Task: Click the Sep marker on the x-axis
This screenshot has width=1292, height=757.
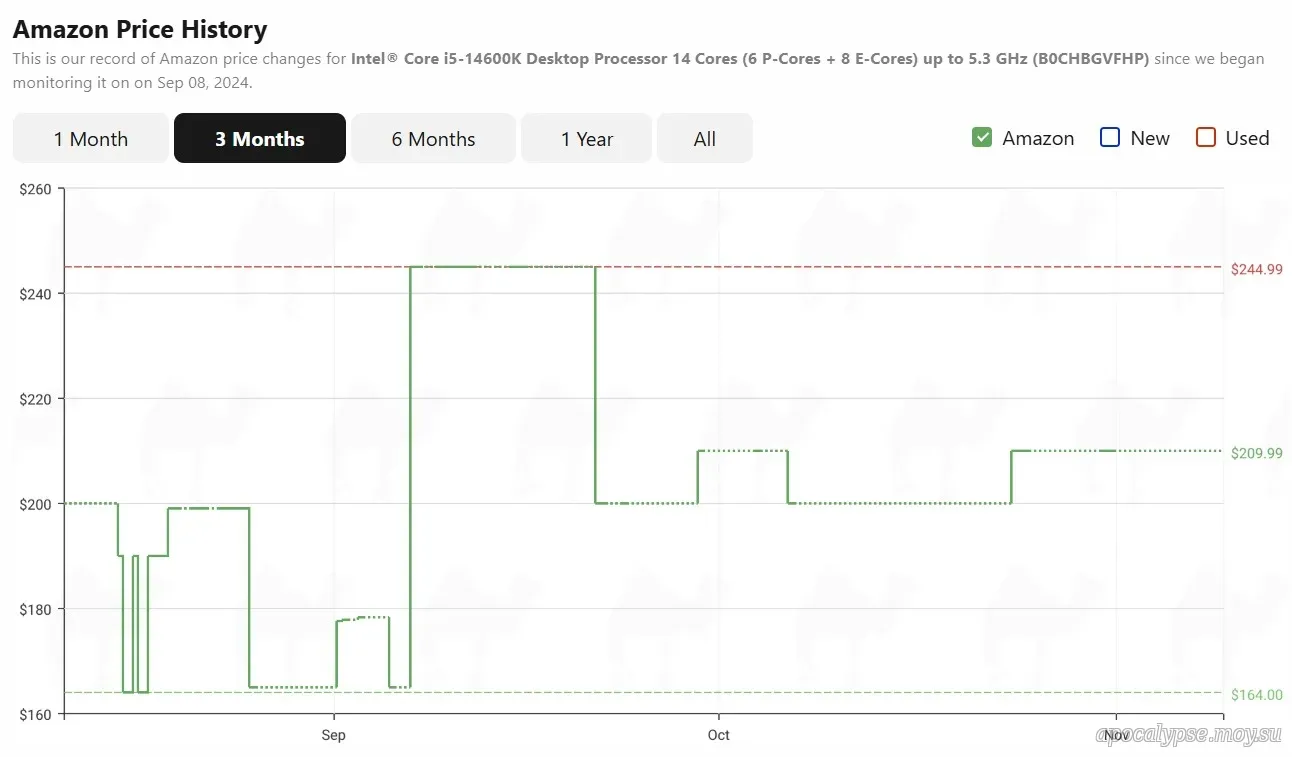Action: pos(333,735)
